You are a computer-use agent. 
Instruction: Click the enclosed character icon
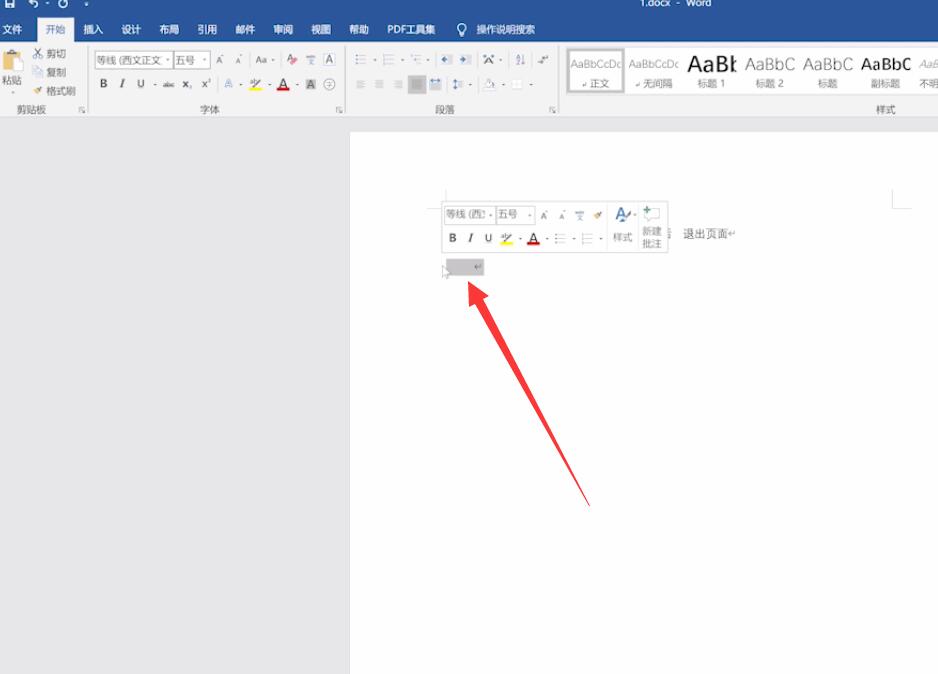329,84
